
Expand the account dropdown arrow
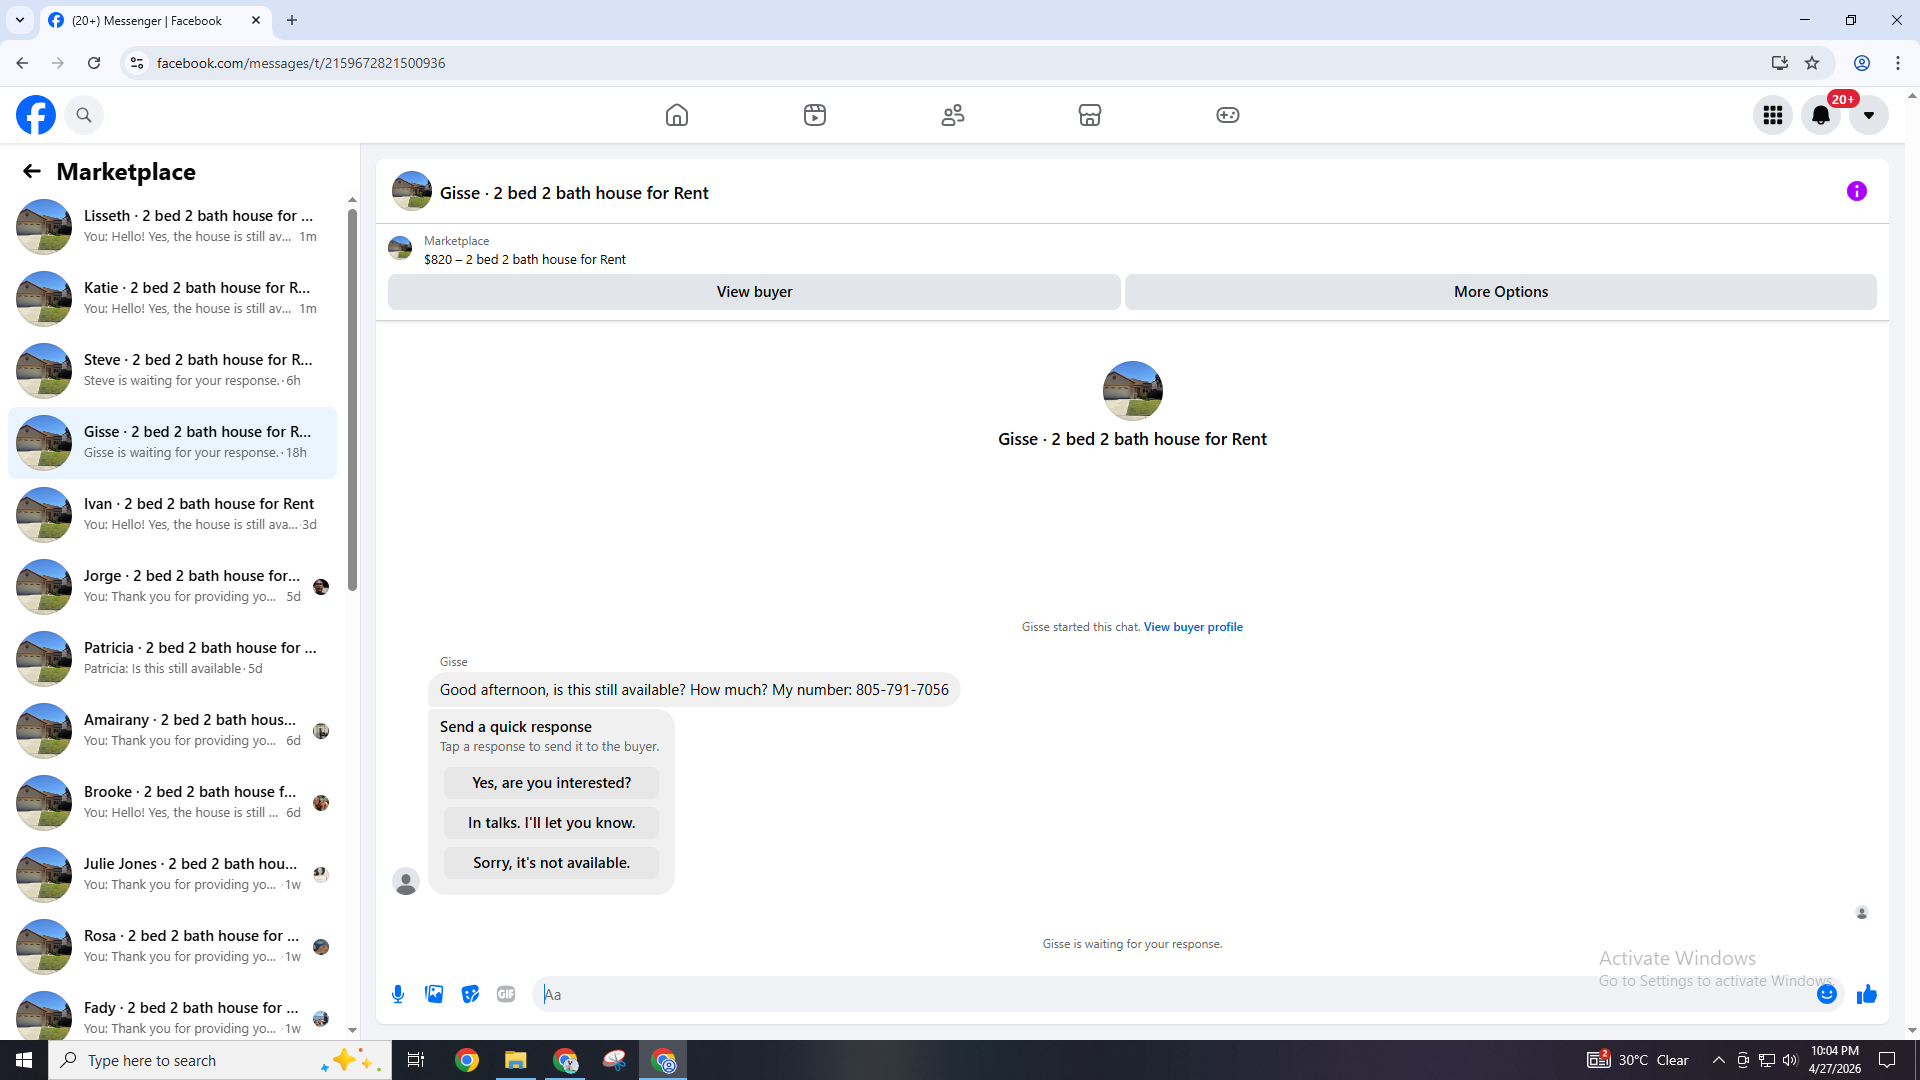tap(1868, 115)
